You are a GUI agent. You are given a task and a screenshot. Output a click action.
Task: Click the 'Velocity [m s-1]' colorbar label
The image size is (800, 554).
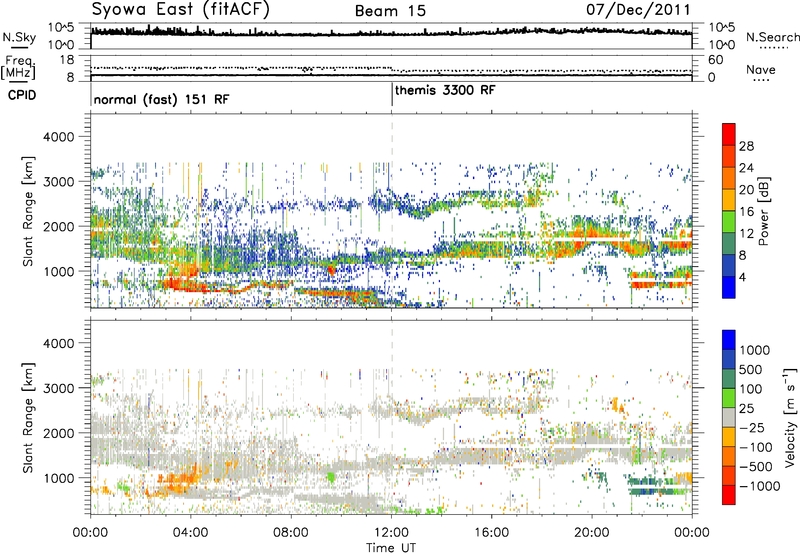click(x=790, y=417)
